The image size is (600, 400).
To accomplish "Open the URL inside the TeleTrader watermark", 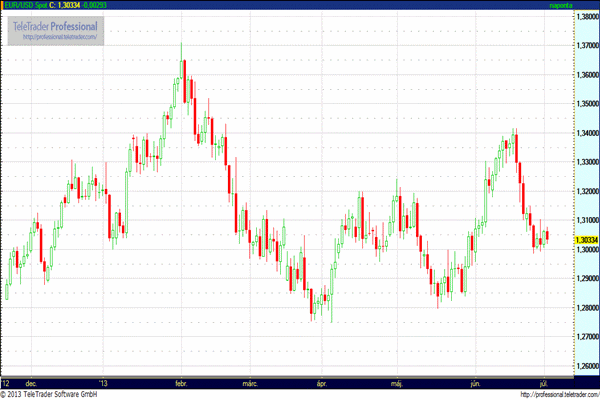I will click(x=60, y=37).
